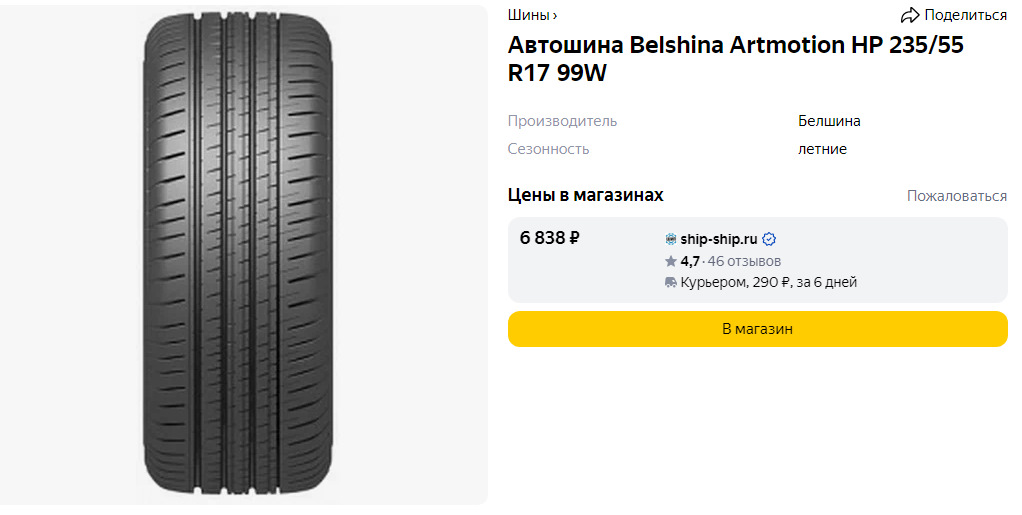Click the 6 838 ₽ price

coord(550,238)
